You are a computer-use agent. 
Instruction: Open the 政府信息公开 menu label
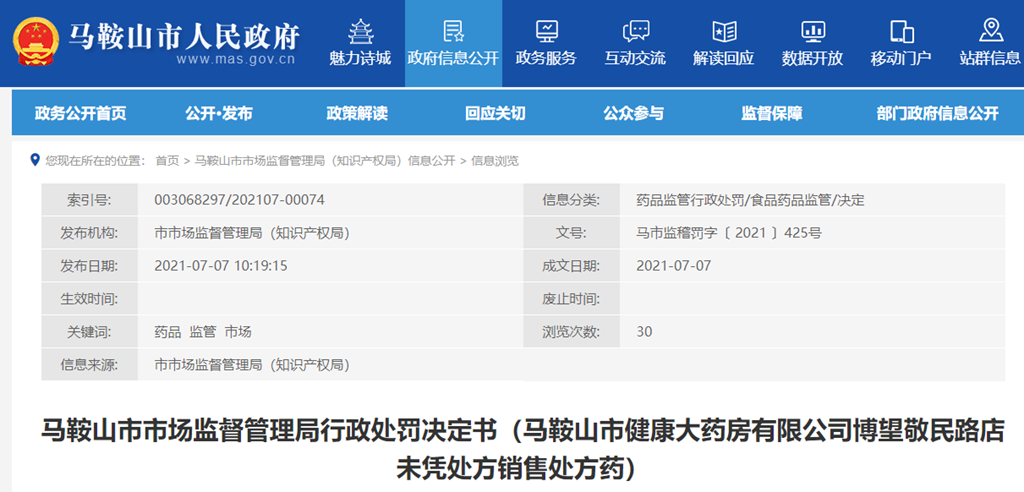click(453, 58)
